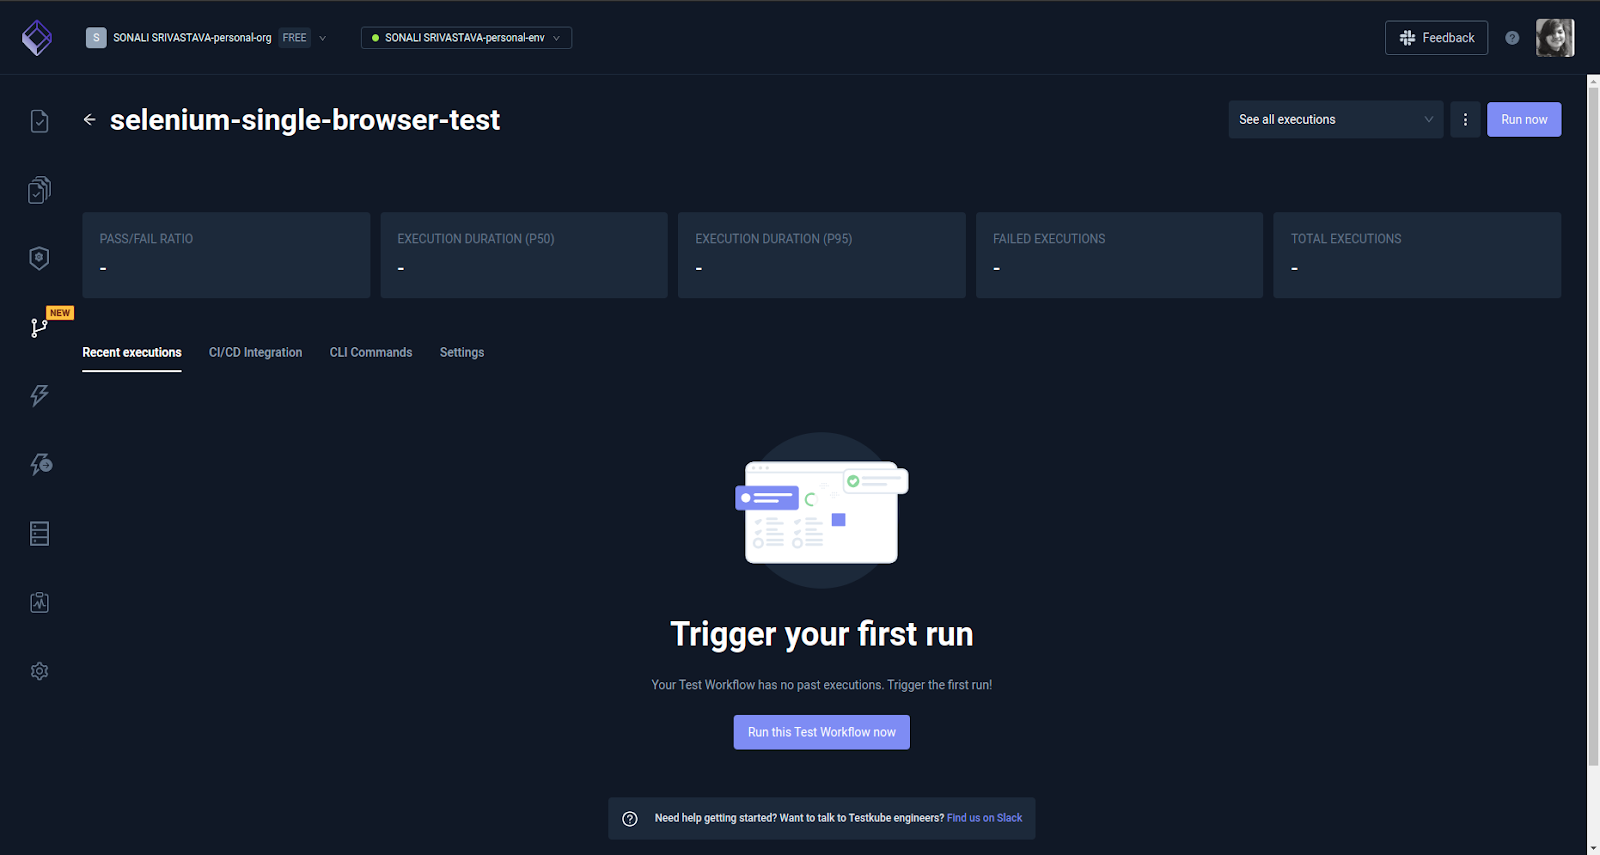This screenshot has height=855, width=1600.
Task: Expand the See all executions dropdown
Action: point(1335,120)
